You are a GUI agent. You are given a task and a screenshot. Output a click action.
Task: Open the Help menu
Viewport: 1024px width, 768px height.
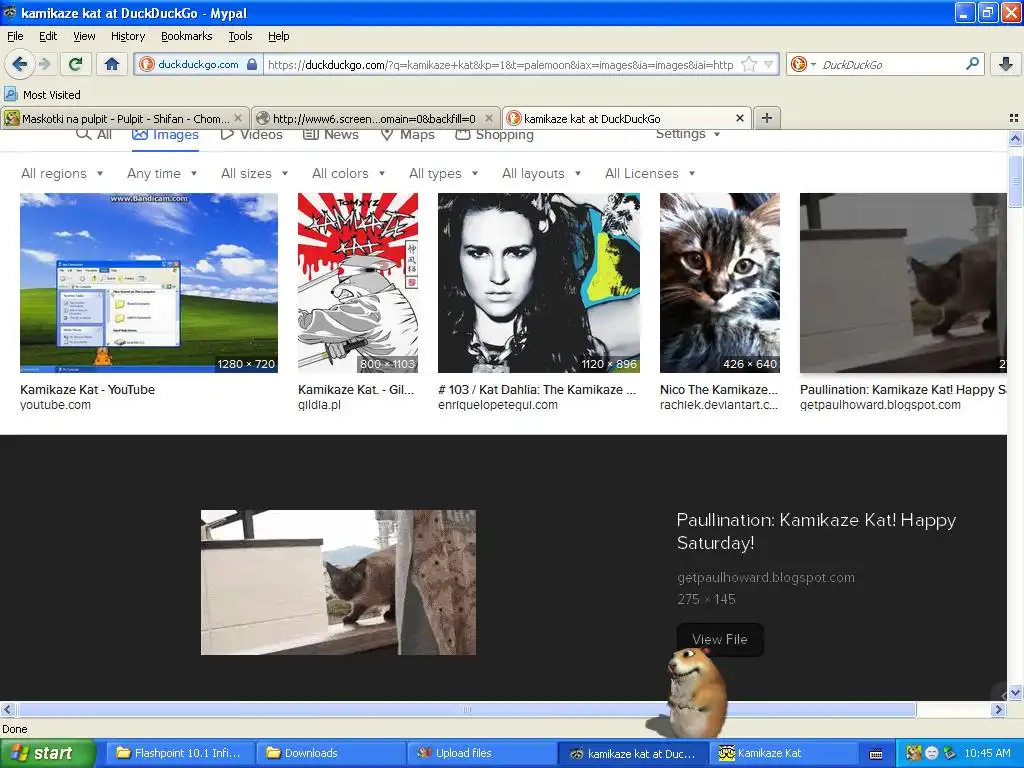(x=278, y=36)
